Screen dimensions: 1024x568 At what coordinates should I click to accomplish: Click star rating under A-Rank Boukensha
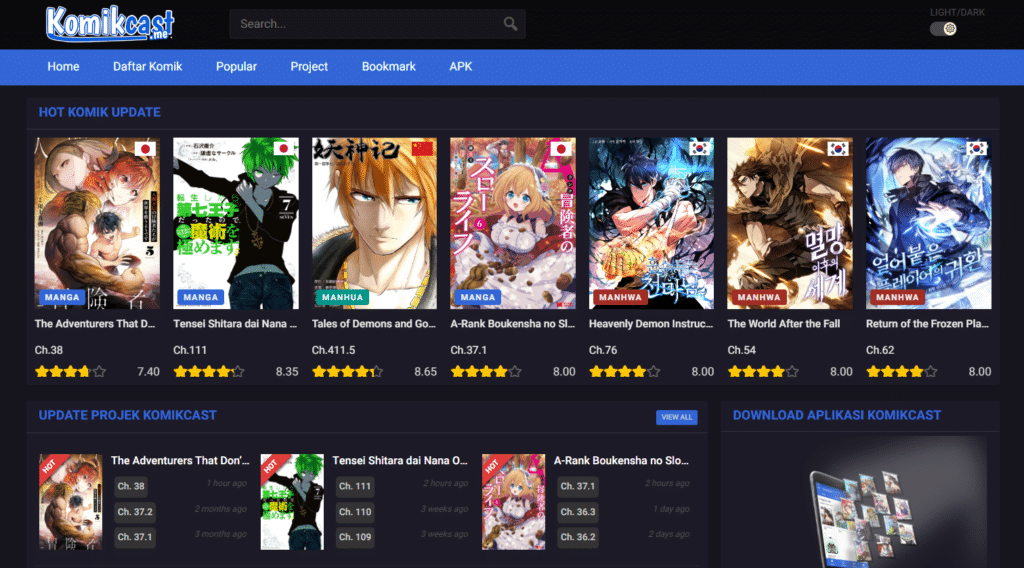click(x=486, y=371)
